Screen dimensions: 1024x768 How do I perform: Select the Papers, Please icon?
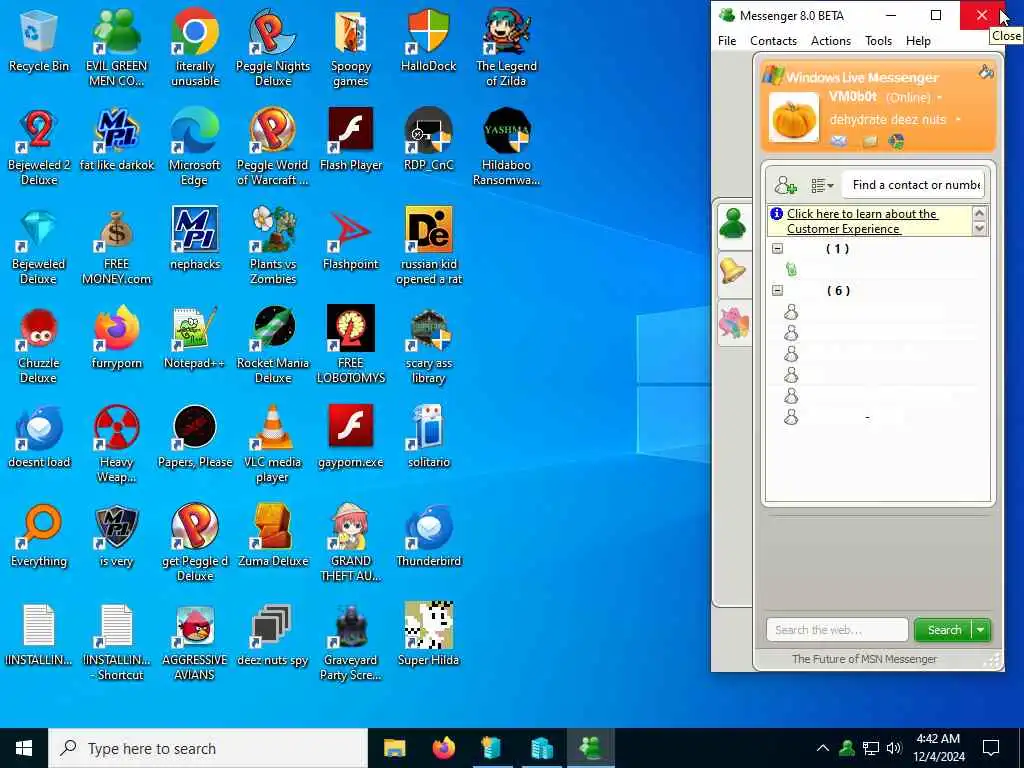[195, 437]
